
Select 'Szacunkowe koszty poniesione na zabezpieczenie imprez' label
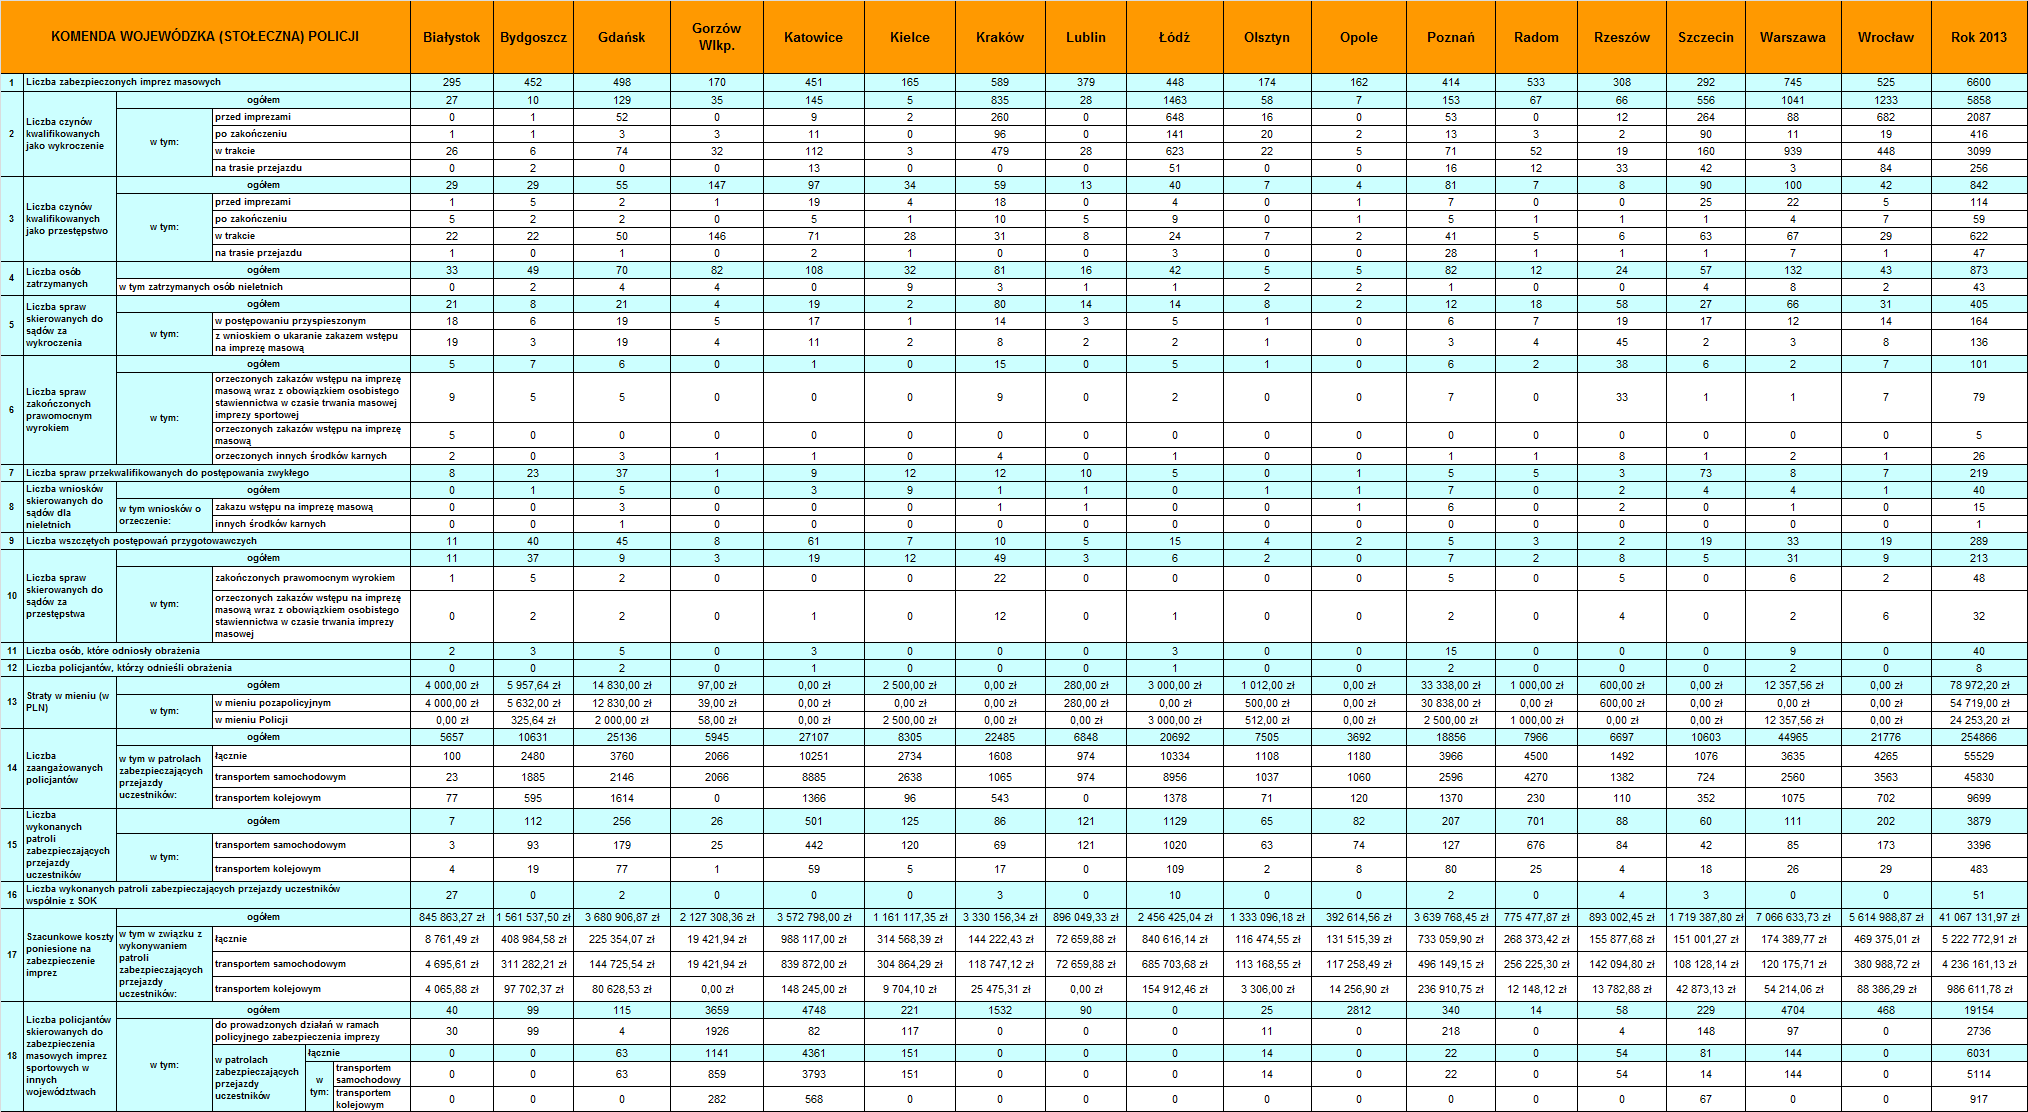tap(69, 955)
